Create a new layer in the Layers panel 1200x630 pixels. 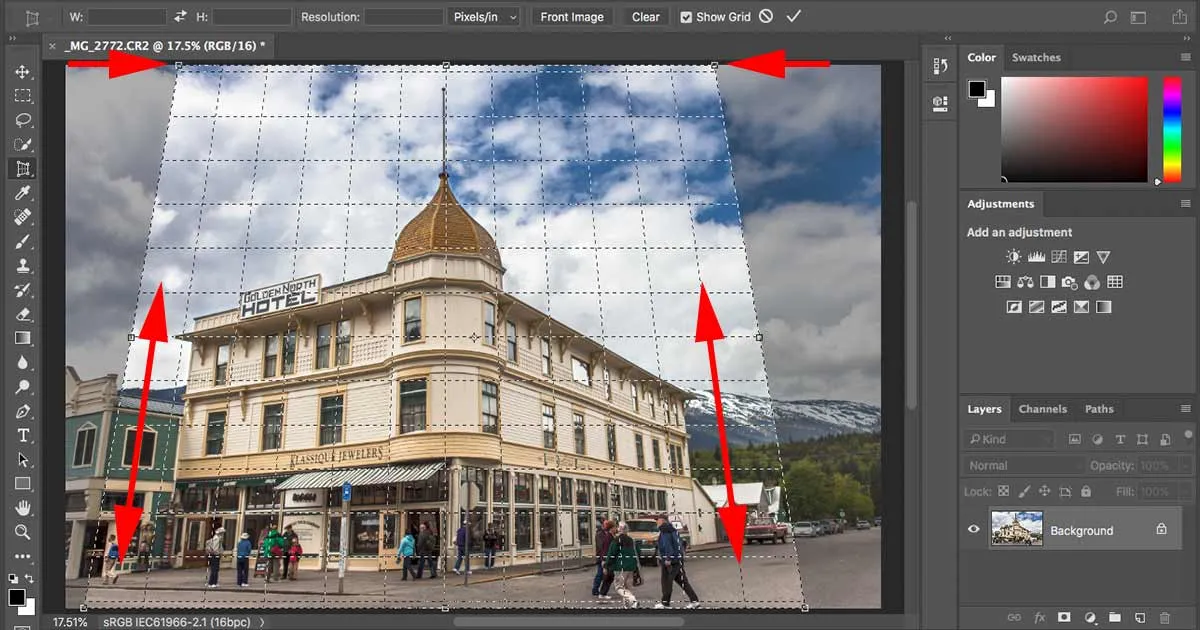click(x=1139, y=617)
